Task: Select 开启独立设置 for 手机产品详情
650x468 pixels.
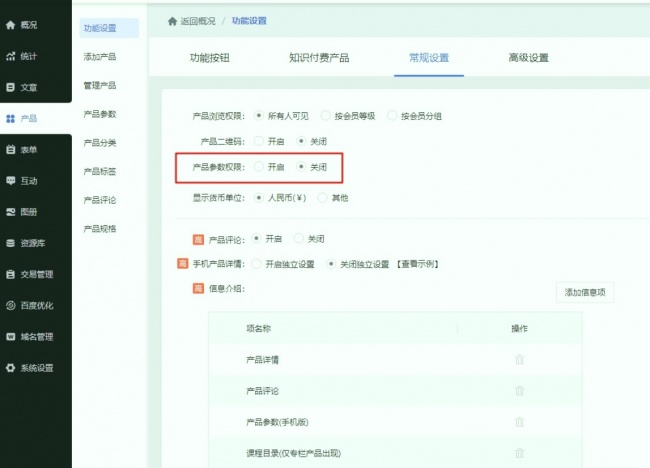Action: coord(256,264)
